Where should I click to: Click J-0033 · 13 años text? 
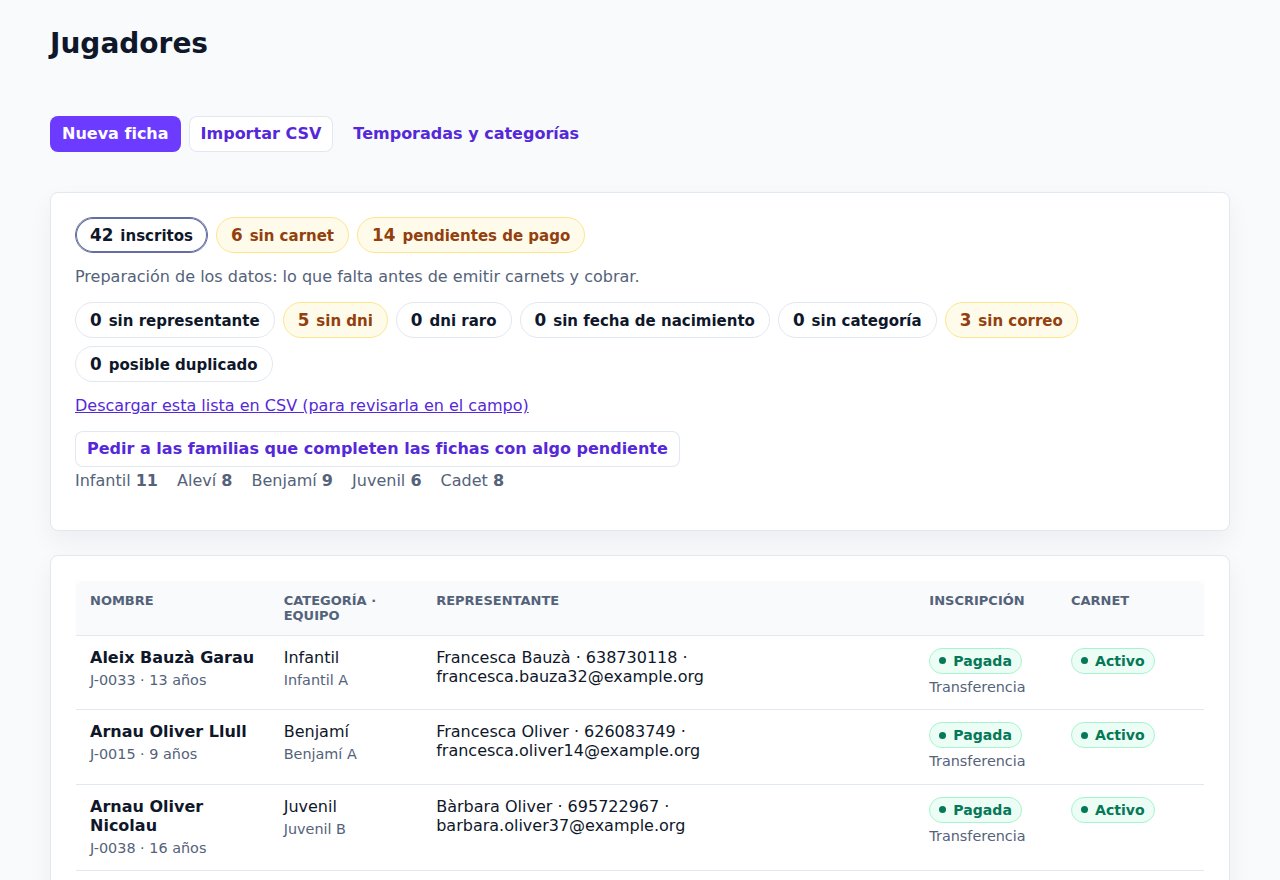click(148, 680)
